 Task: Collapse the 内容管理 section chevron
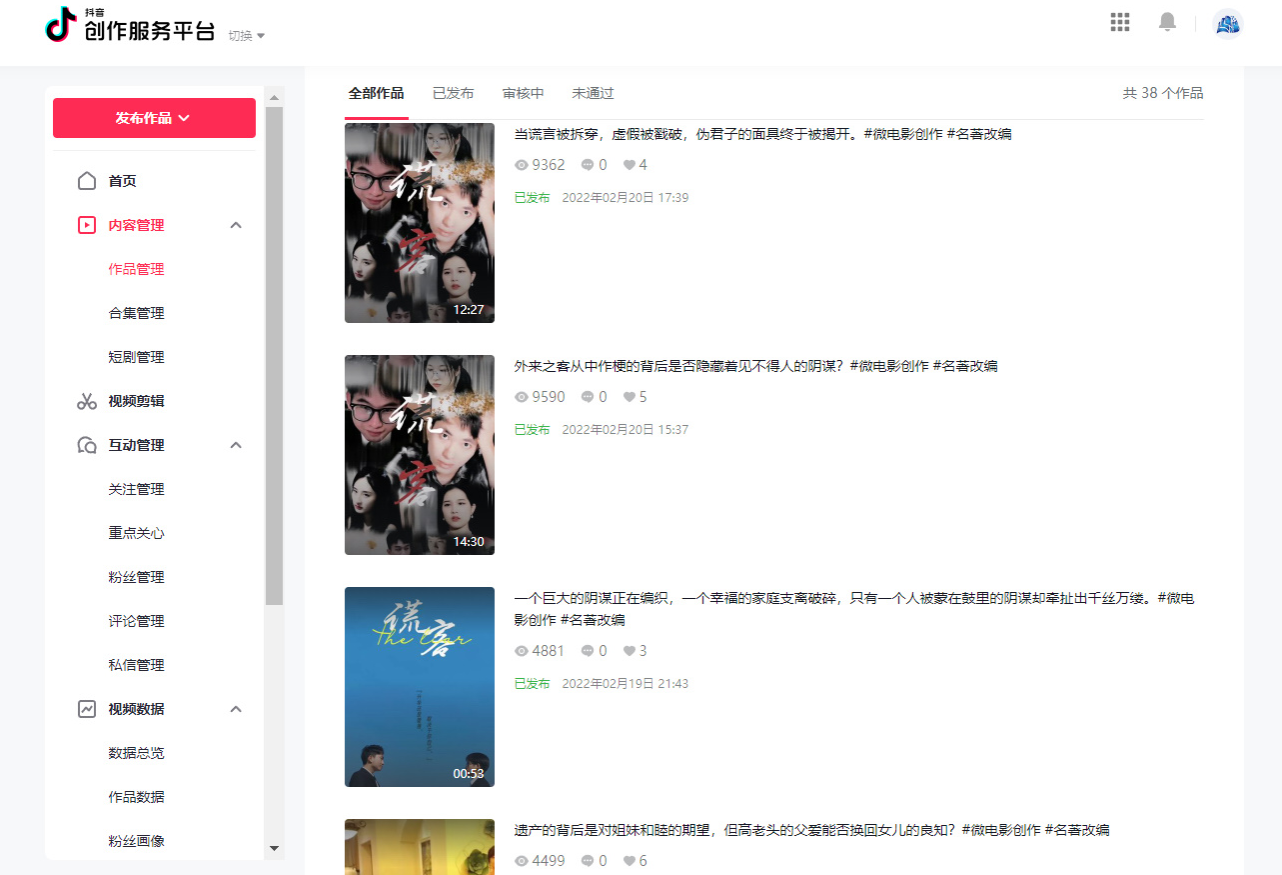click(236, 225)
